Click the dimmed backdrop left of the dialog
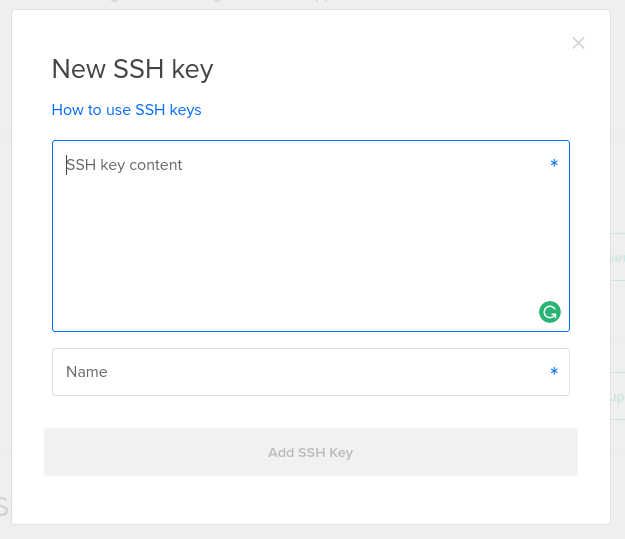 pyautogui.click(x=5, y=250)
